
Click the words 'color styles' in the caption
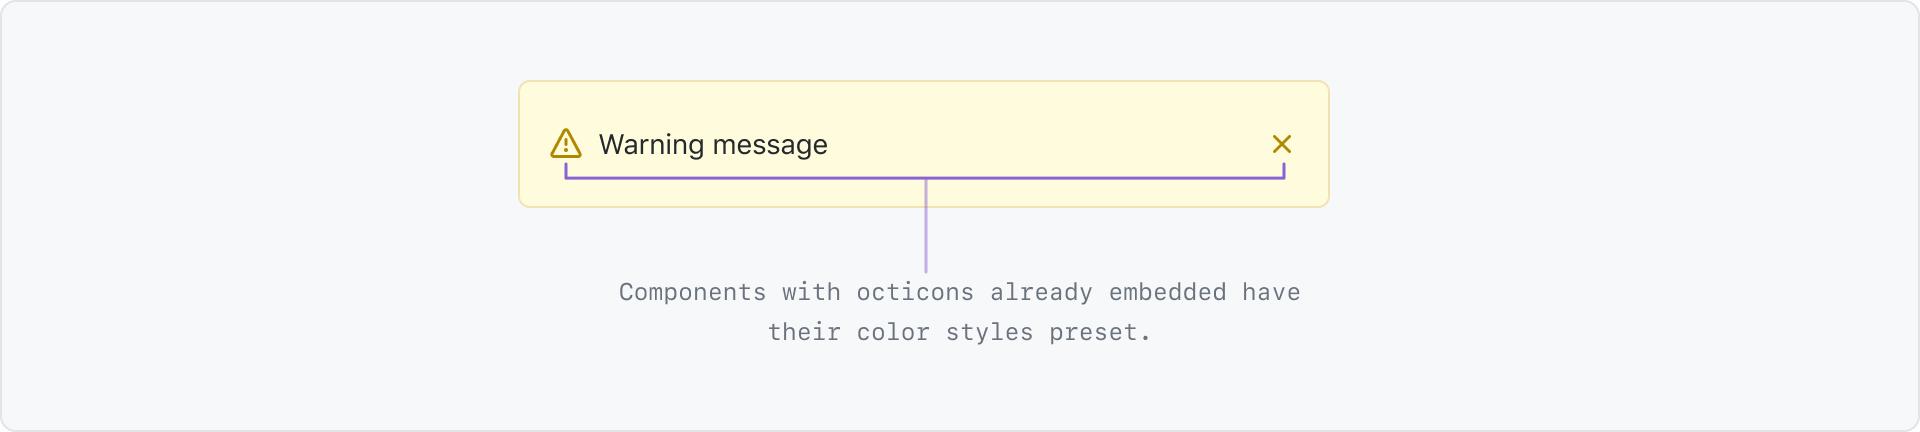pyautogui.click(x=945, y=332)
